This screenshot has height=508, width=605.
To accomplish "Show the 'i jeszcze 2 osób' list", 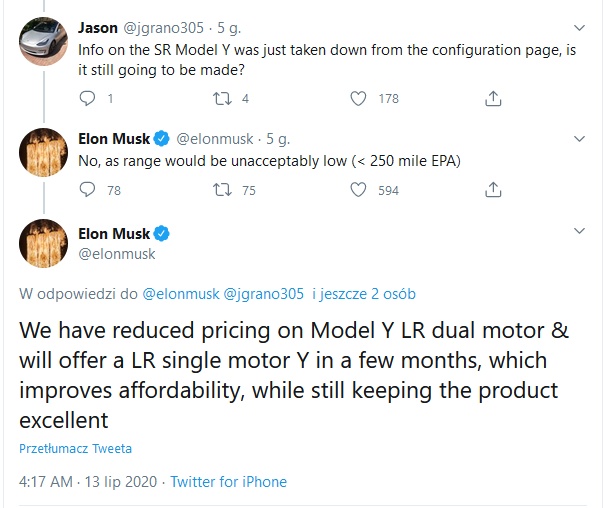I will pos(364,294).
